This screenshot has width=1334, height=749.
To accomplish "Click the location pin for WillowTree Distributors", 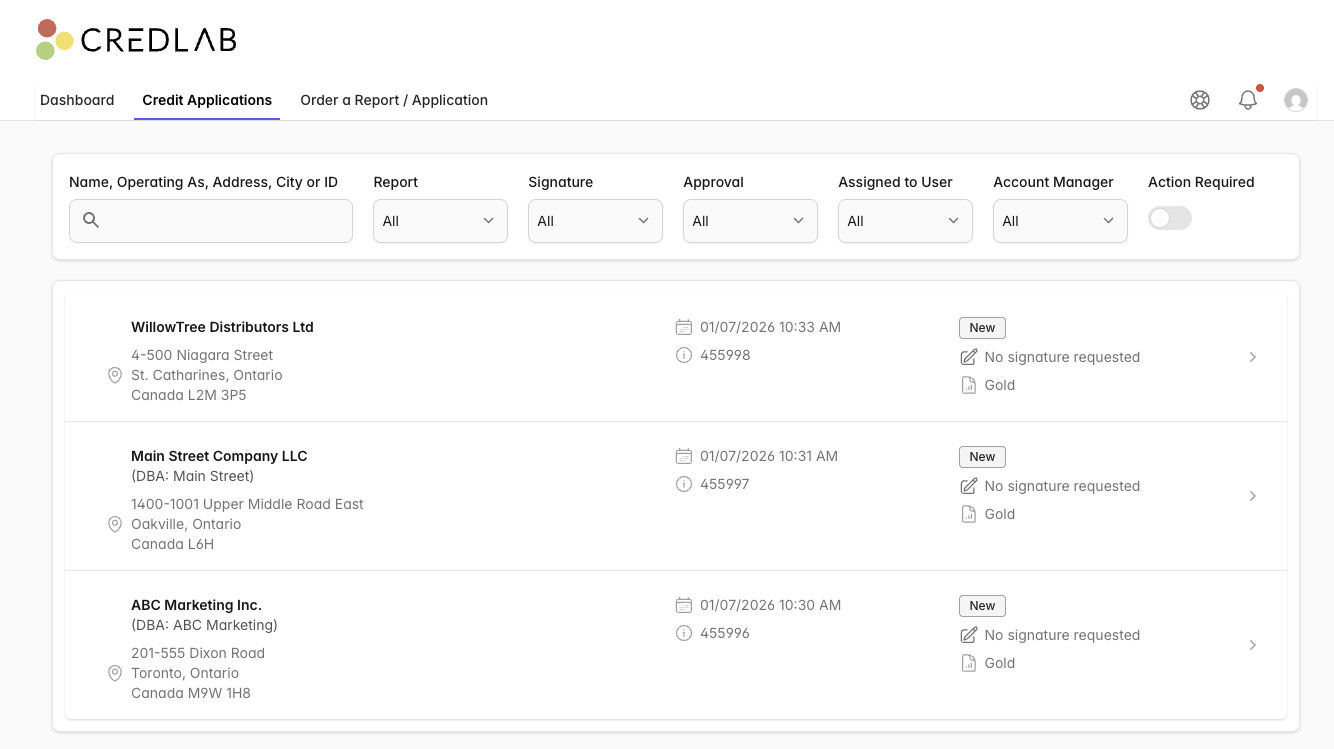I will (x=115, y=375).
